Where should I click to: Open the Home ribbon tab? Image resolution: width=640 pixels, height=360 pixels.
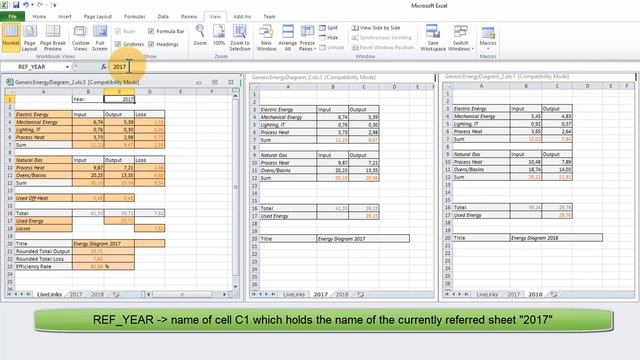(39, 16)
